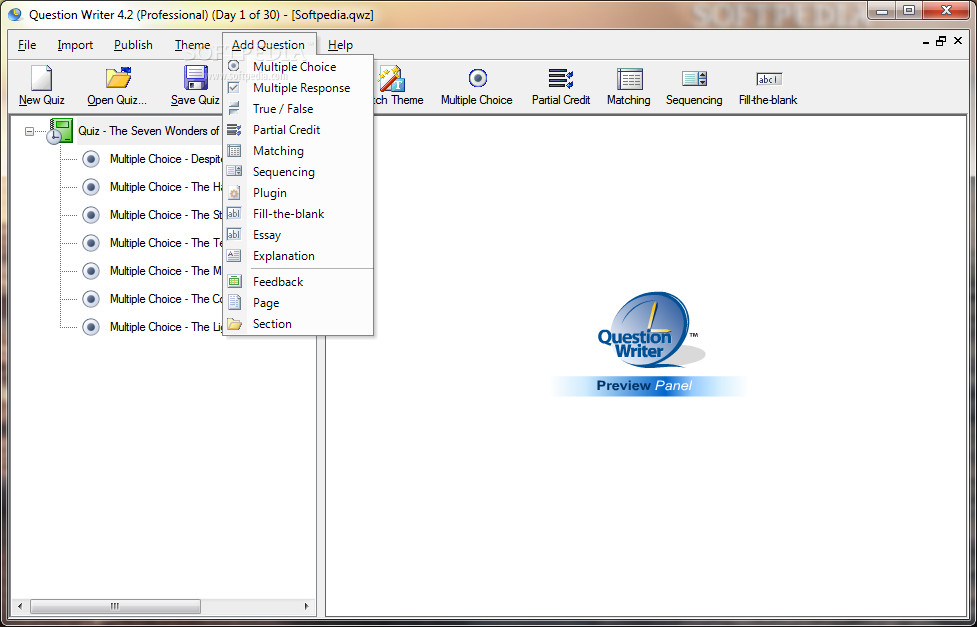Image resolution: width=977 pixels, height=627 pixels.
Task: Choose Plugin from the Add Question menu
Action: pyautogui.click(x=298, y=193)
